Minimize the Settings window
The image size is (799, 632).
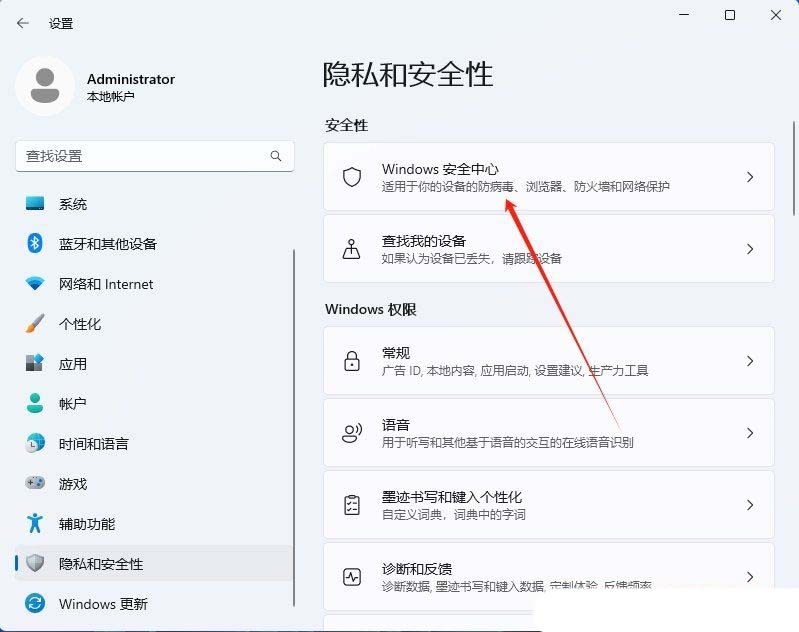click(x=684, y=15)
